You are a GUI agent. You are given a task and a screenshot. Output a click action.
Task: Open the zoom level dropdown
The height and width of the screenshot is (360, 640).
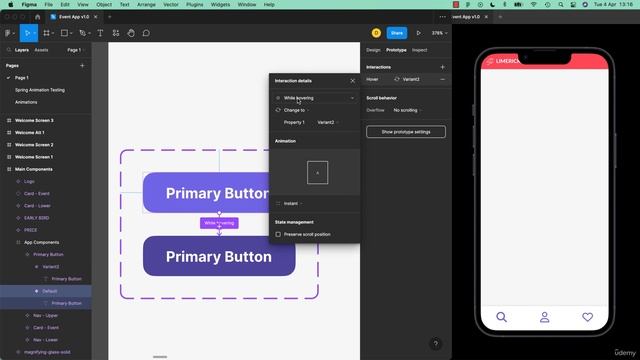[439, 33]
